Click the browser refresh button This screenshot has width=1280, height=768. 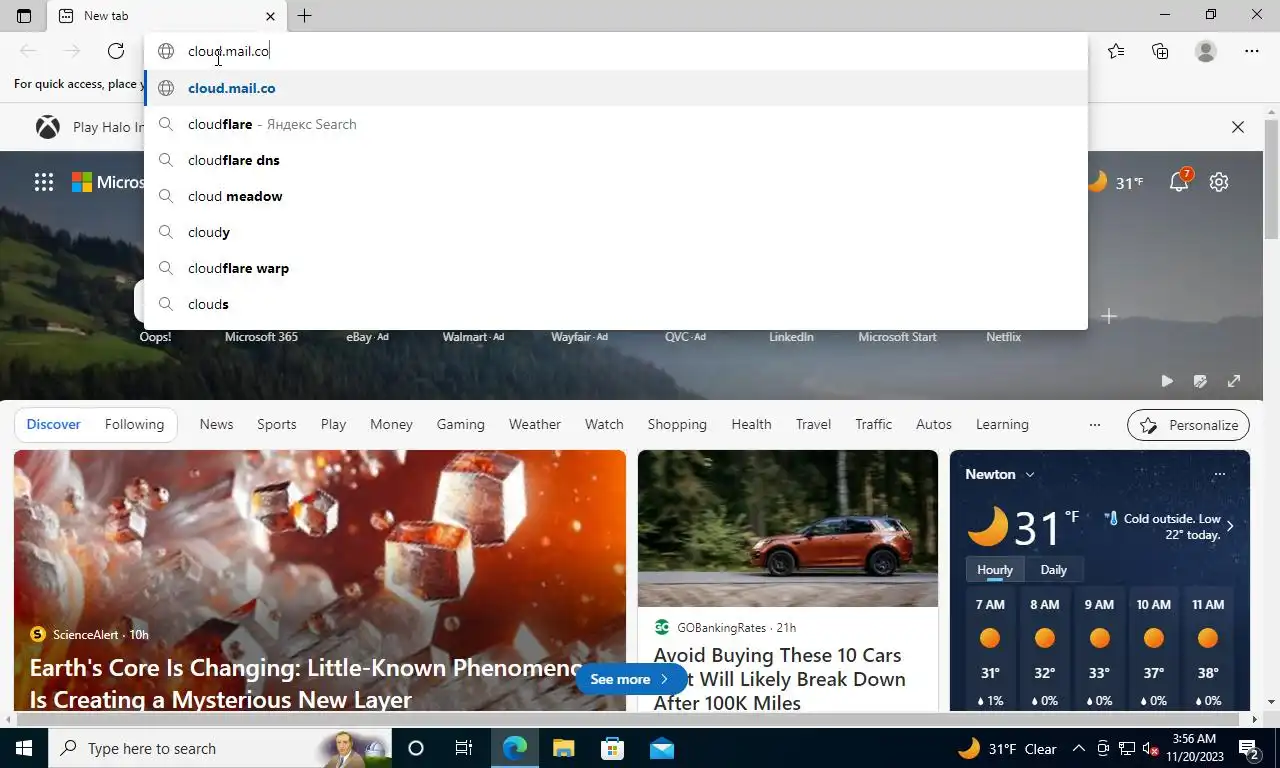point(116,51)
